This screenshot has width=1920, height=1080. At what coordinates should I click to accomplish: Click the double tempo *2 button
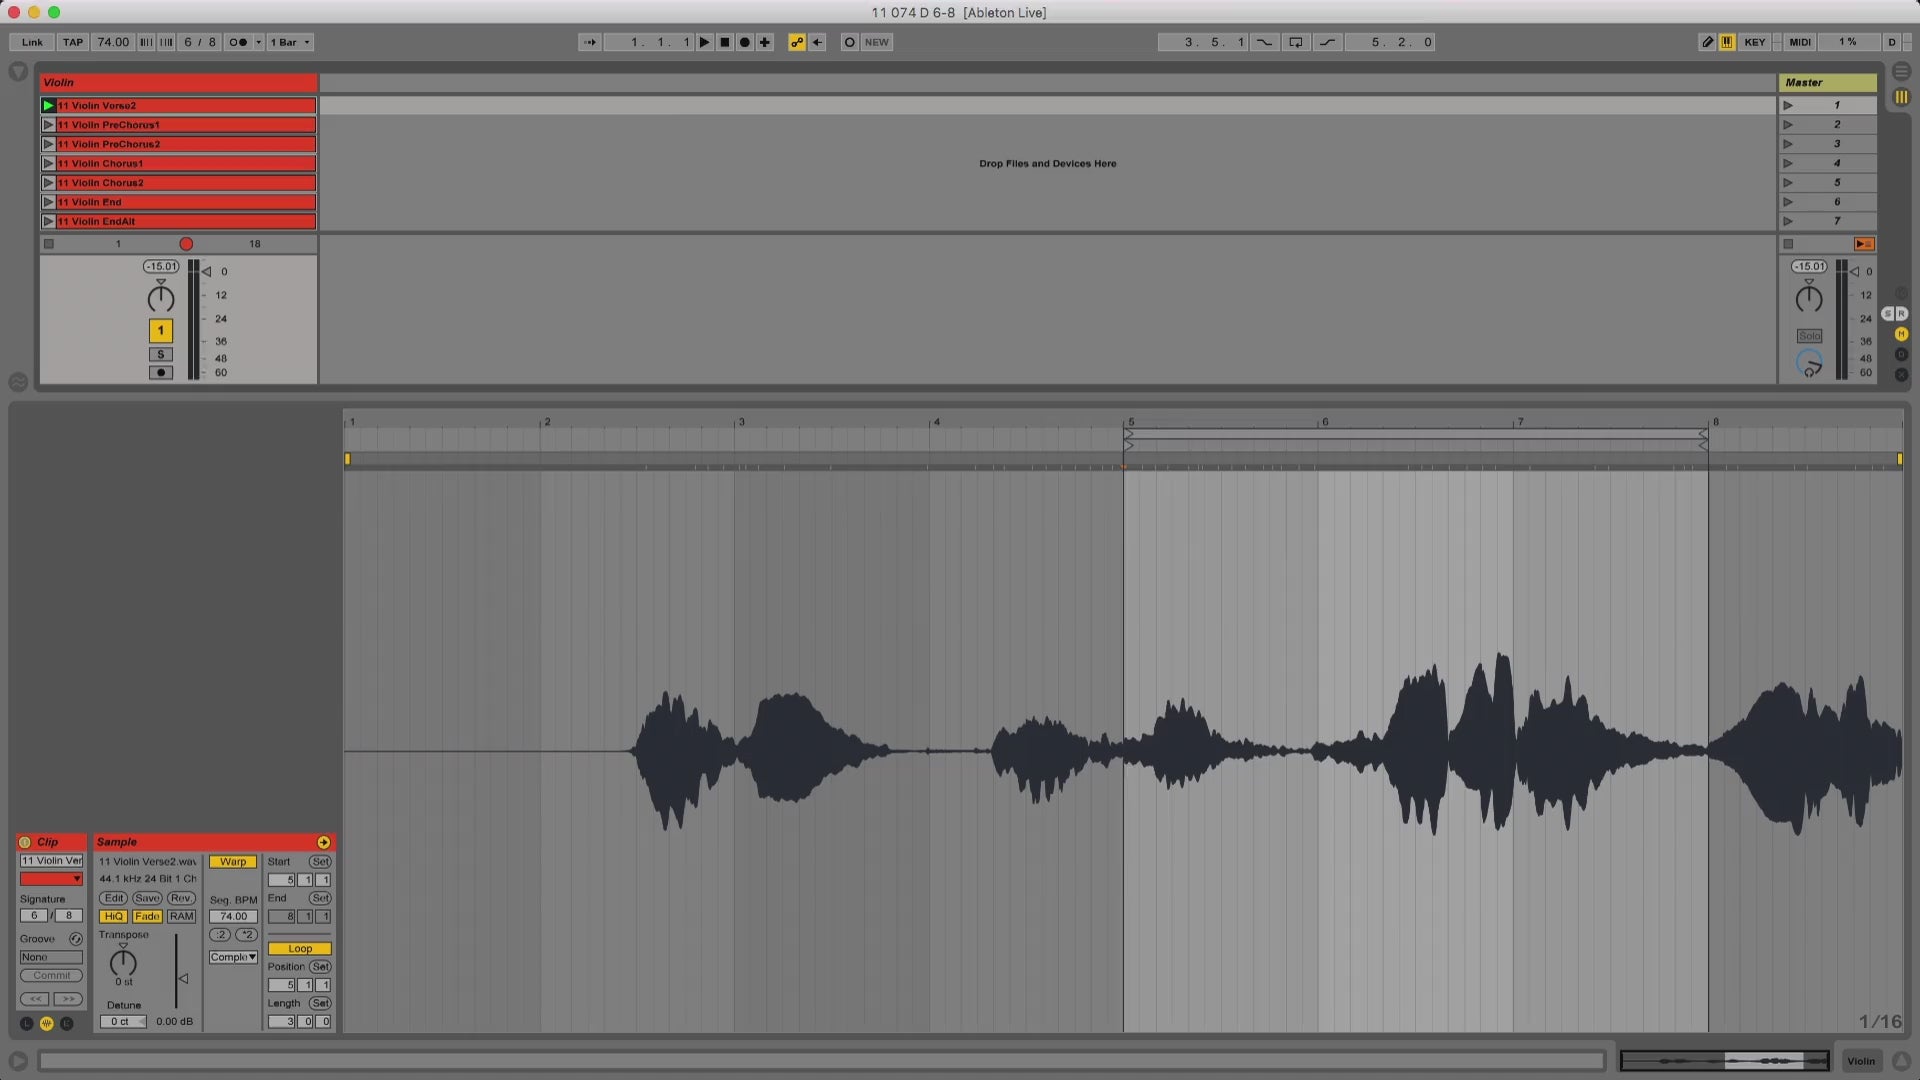click(x=246, y=935)
